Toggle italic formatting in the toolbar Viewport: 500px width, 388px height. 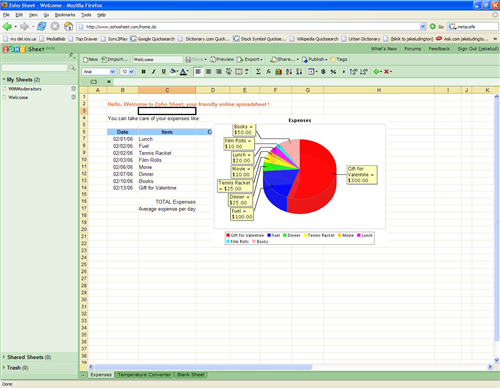(x=153, y=72)
